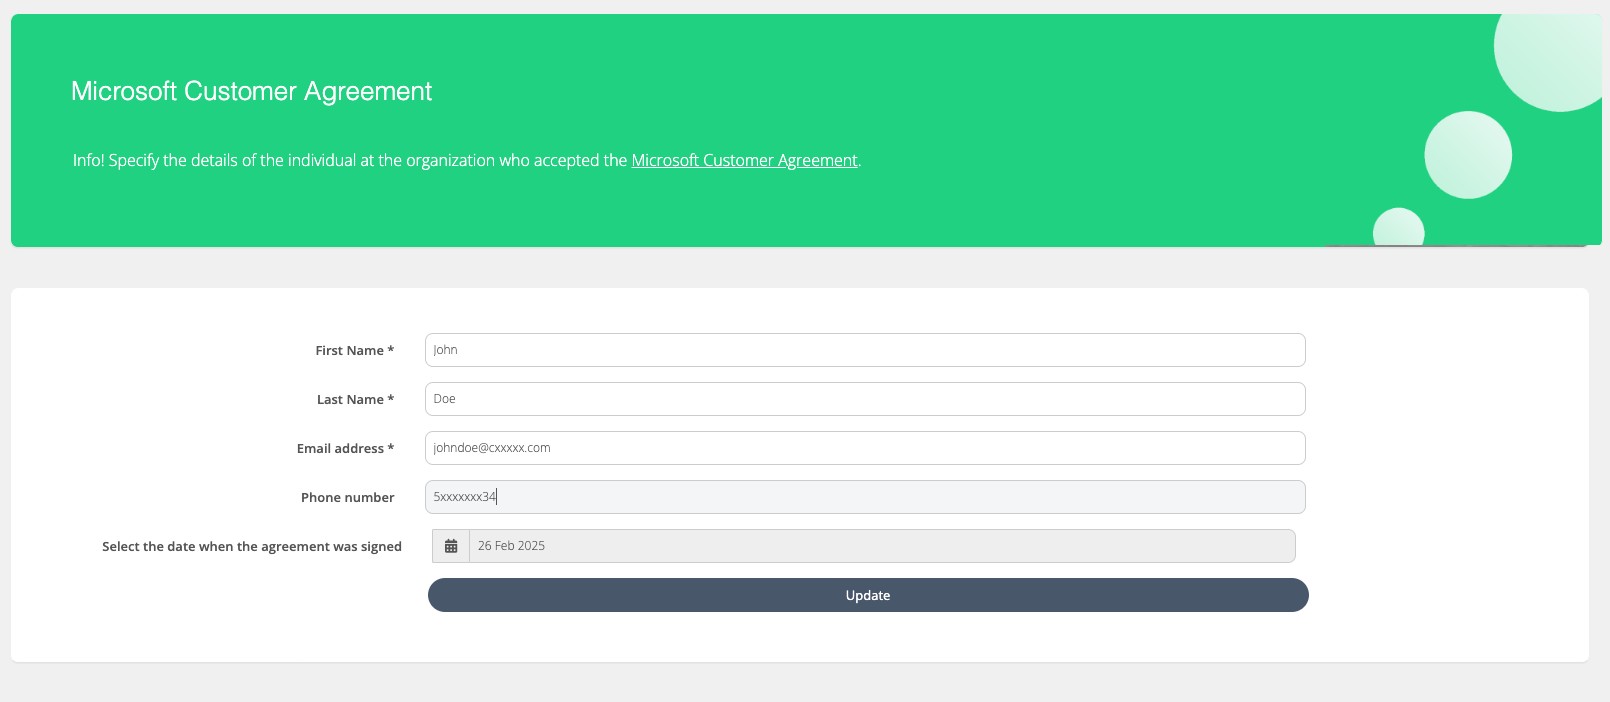Image resolution: width=1610 pixels, height=702 pixels.
Task: Open the Microsoft Customer Agreement hyperlink
Action: [744, 160]
